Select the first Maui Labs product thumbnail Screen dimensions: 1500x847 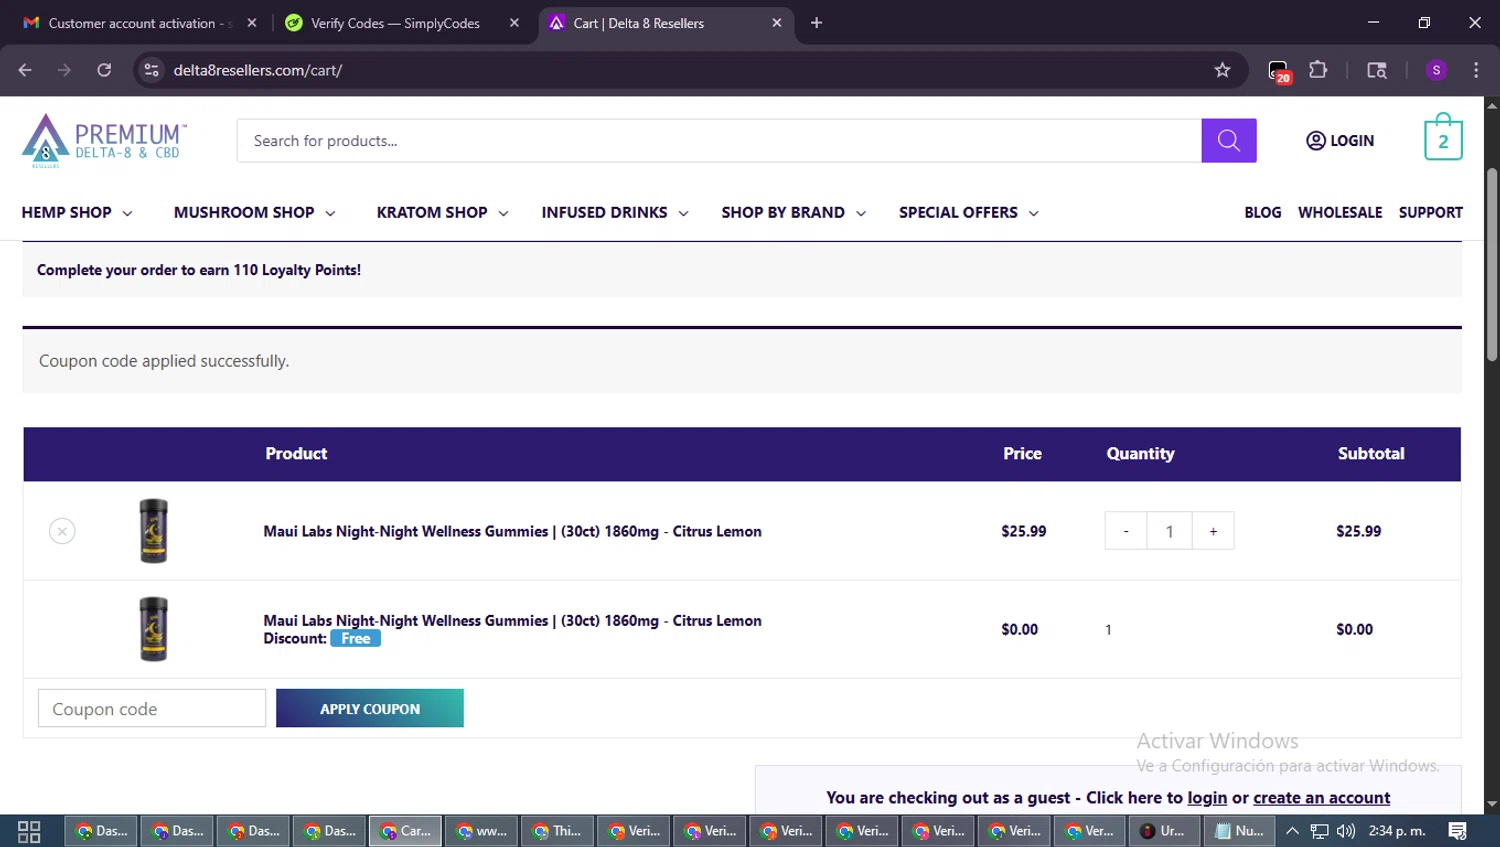pos(153,531)
